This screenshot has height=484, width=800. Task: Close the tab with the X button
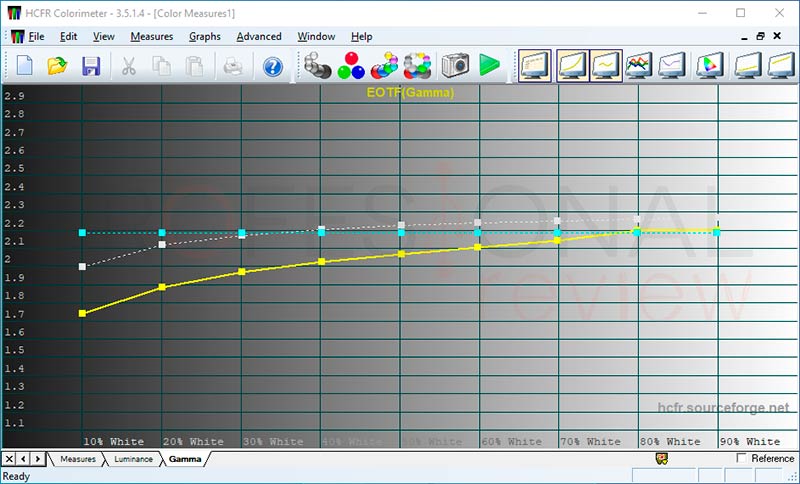click(x=9, y=459)
